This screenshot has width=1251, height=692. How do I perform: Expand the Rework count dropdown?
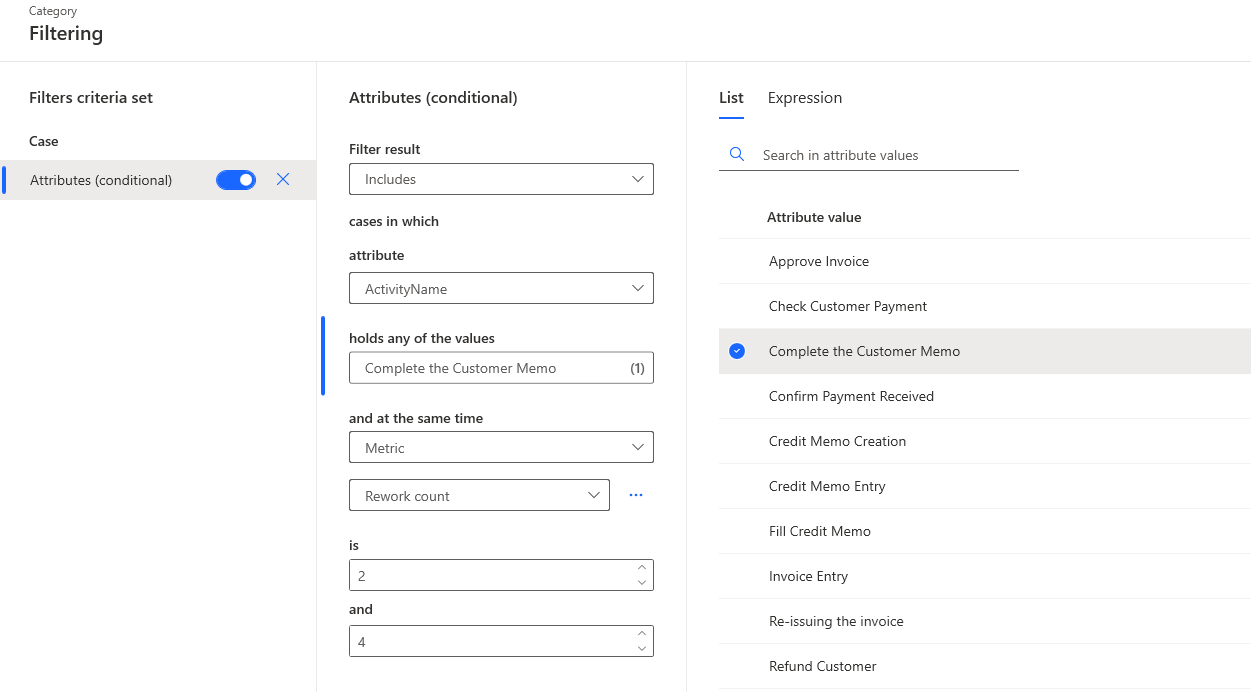[x=479, y=496]
